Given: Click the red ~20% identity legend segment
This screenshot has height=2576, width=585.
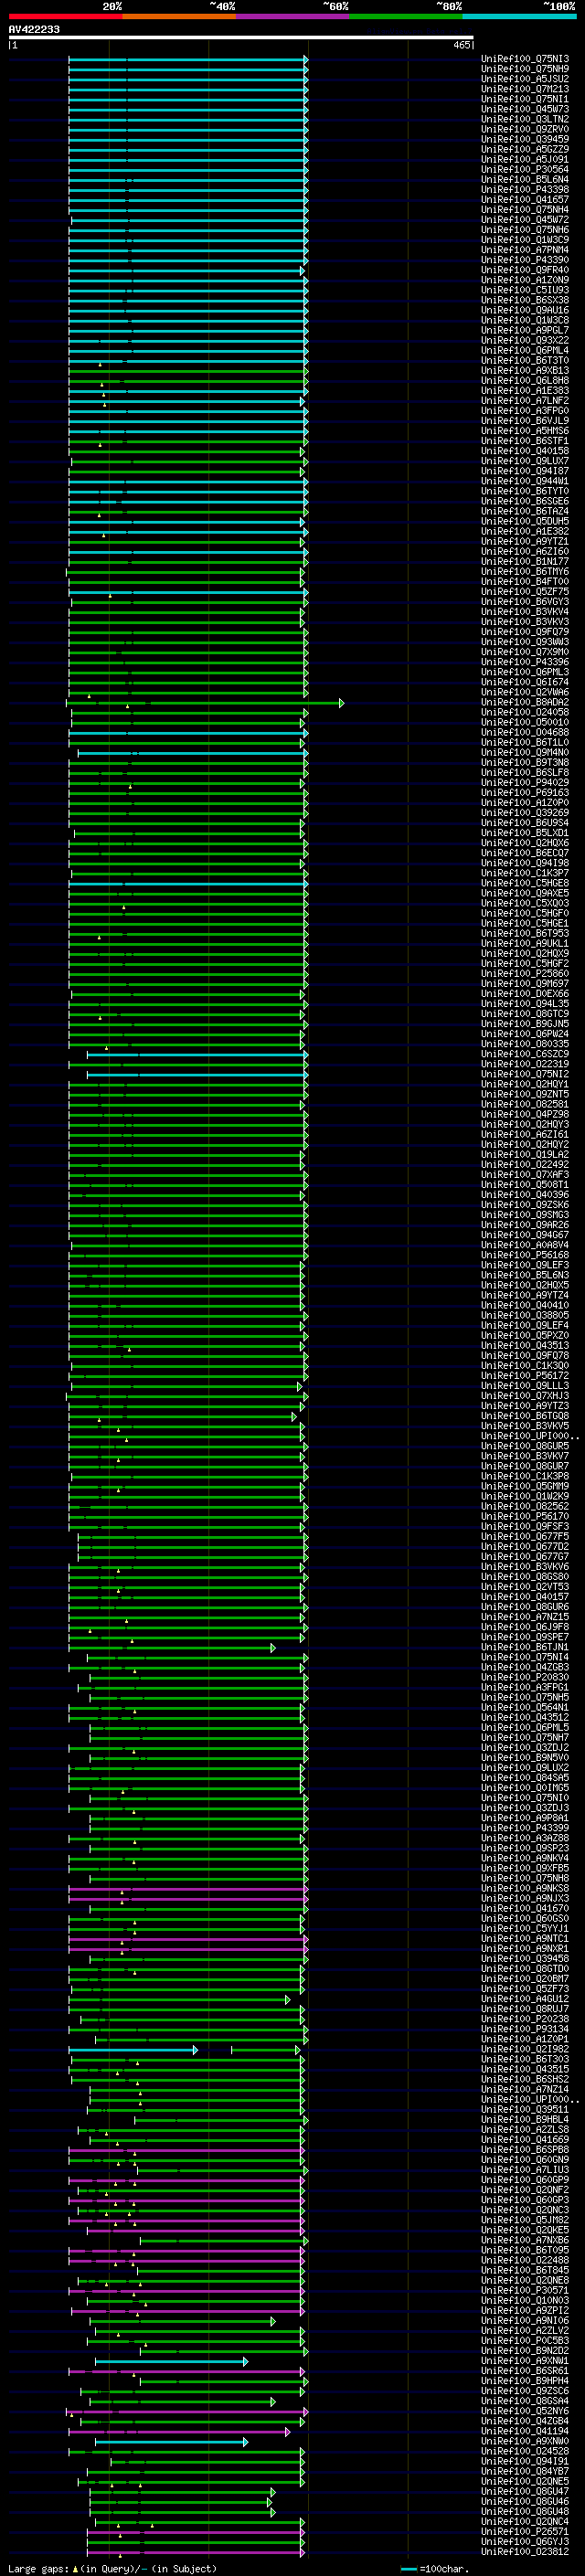Looking at the screenshot, I should pos(66,16).
